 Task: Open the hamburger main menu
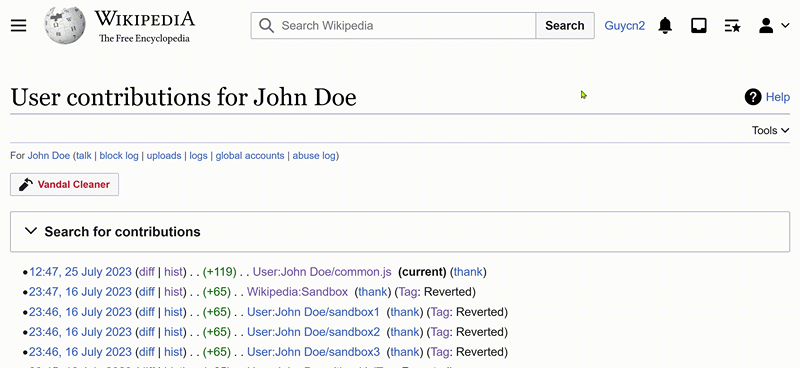click(x=18, y=26)
